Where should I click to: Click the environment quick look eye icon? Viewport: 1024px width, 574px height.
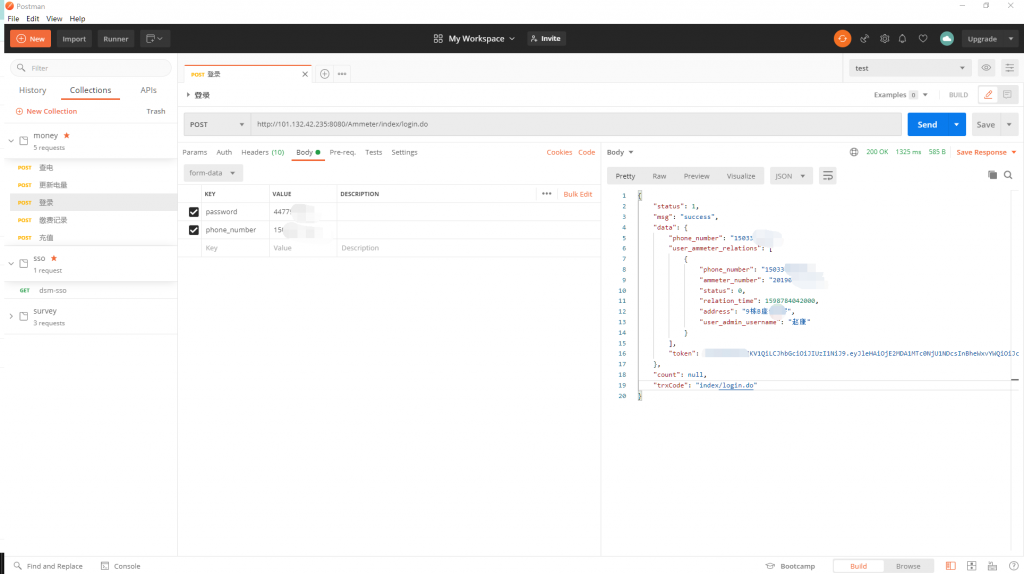tap(986, 68)
